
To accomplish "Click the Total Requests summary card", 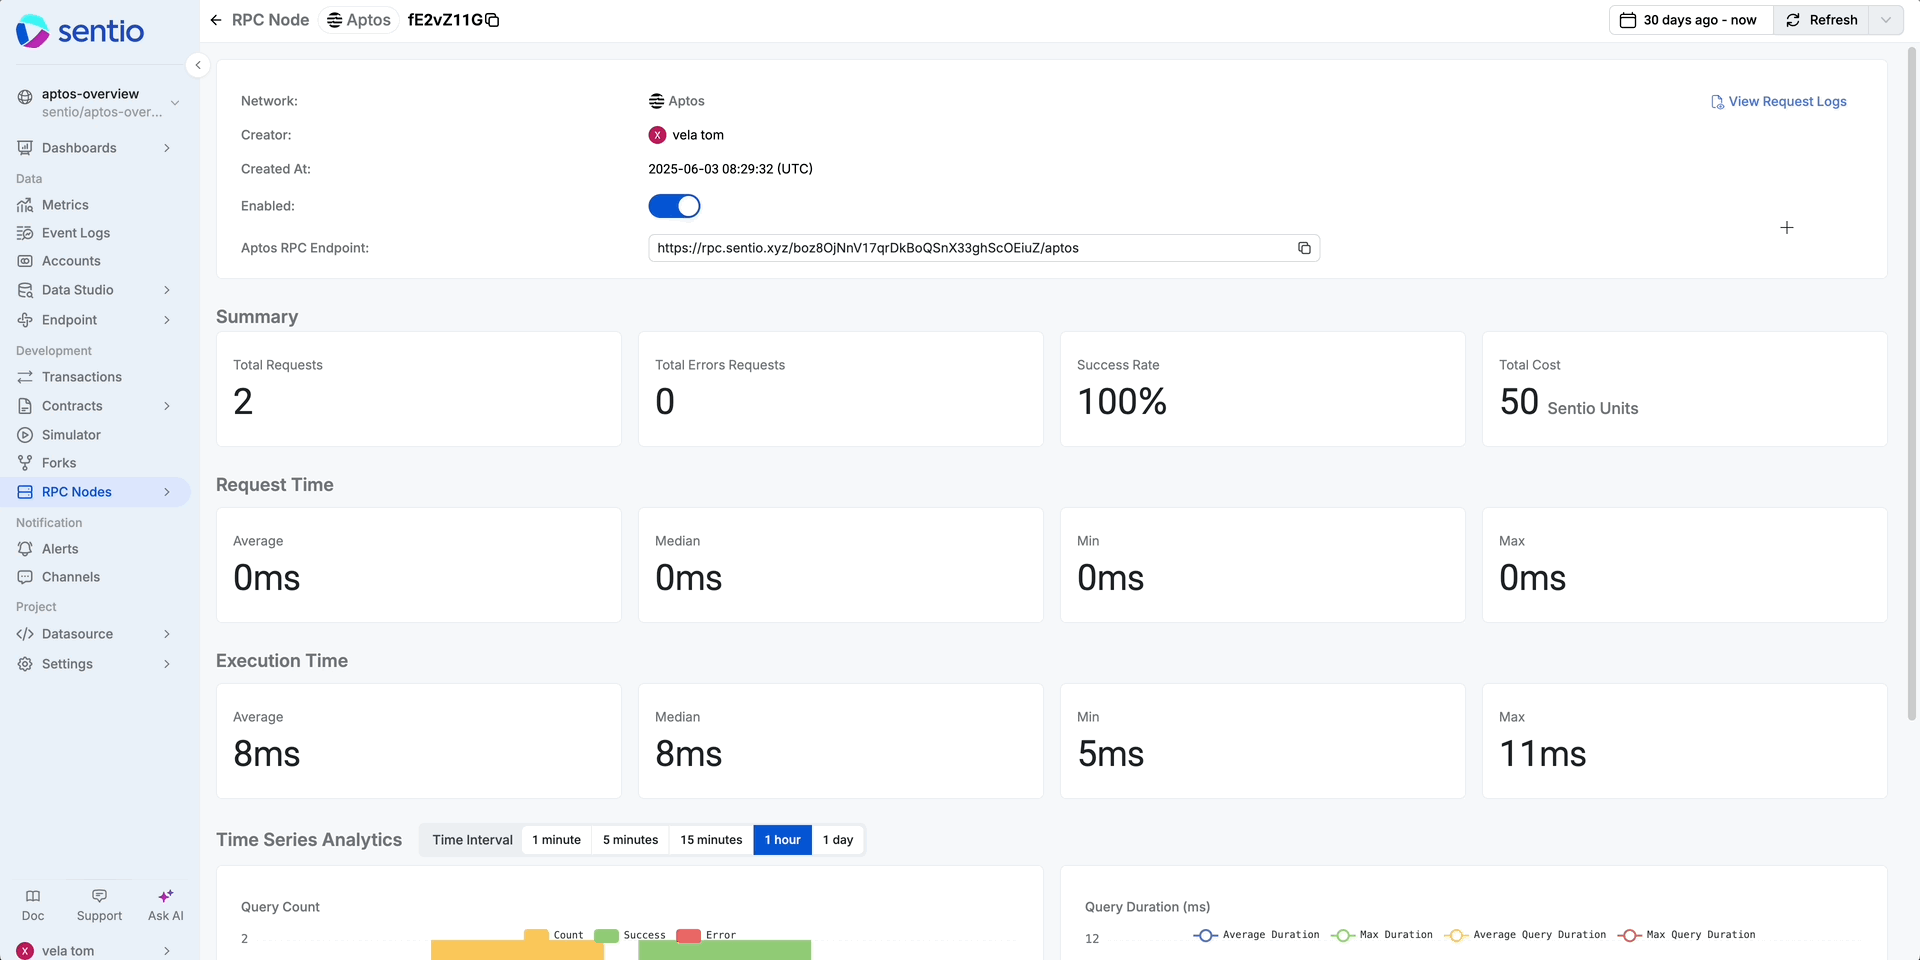I will 419,389.
